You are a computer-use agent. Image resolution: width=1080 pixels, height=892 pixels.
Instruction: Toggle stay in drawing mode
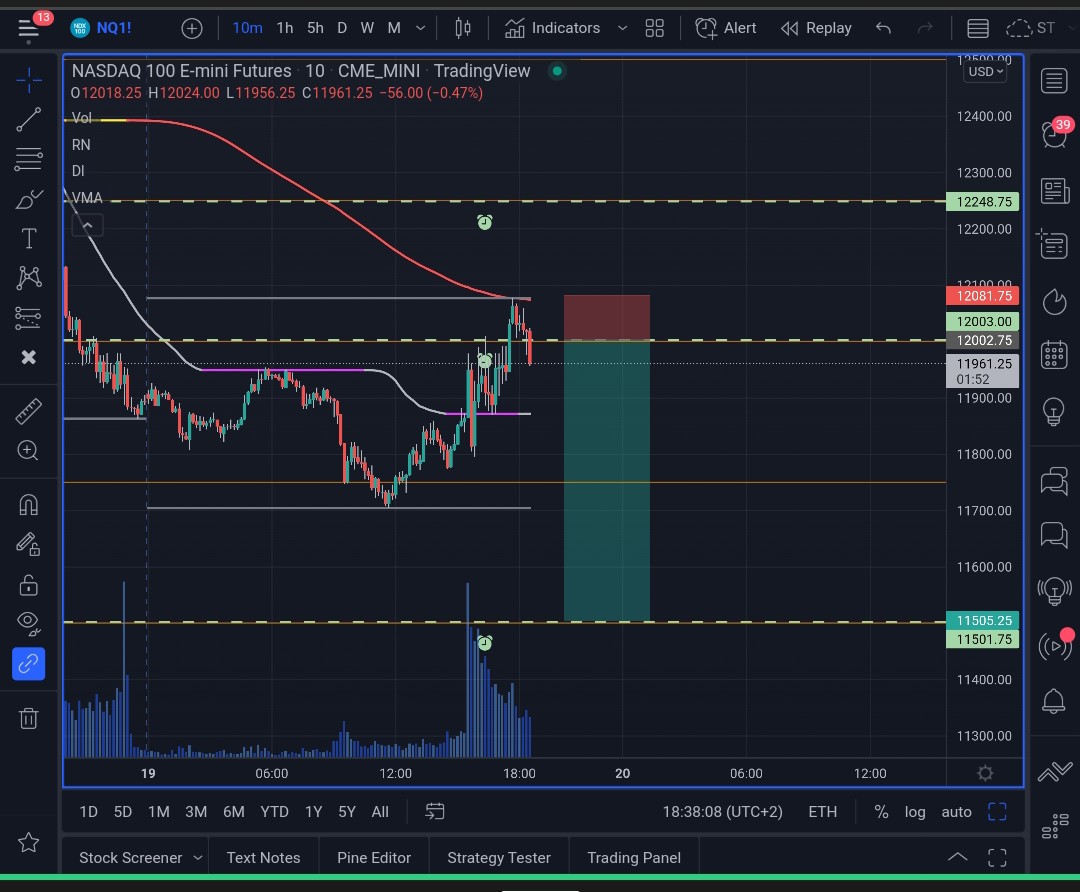coord(28,545)
